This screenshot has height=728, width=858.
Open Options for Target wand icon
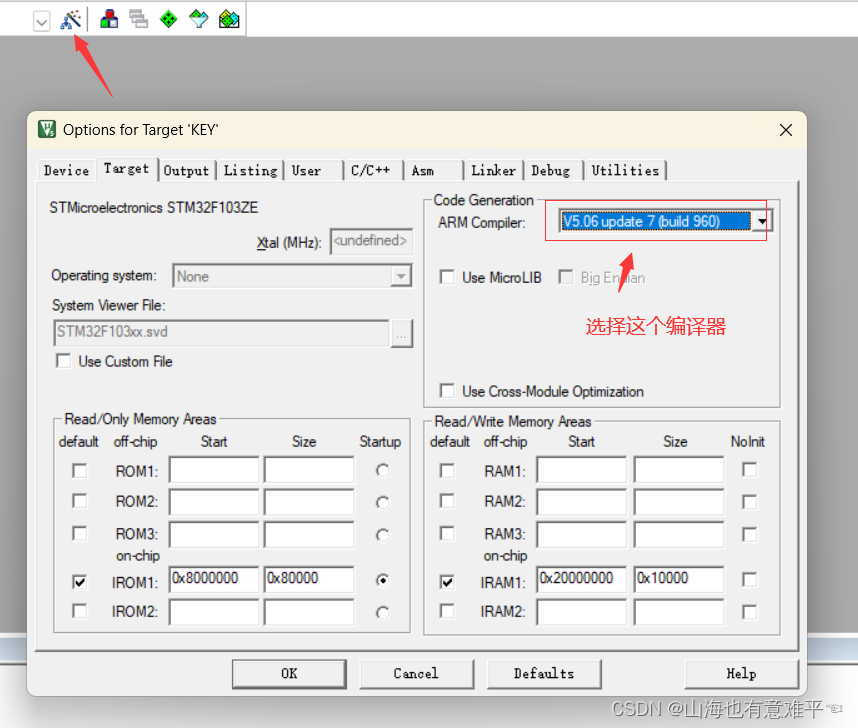[x=71, y=20]
